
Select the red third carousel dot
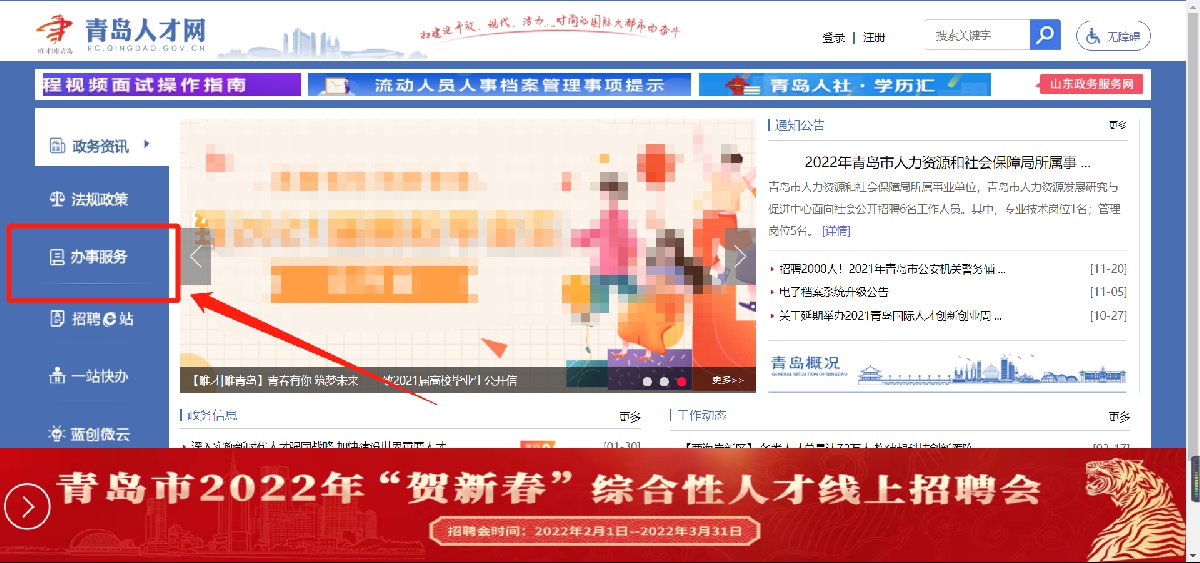(x=682, y=381)
